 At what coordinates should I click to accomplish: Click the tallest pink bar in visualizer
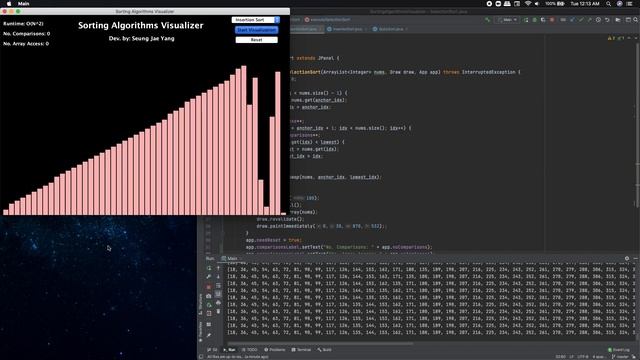coord(244,140)
